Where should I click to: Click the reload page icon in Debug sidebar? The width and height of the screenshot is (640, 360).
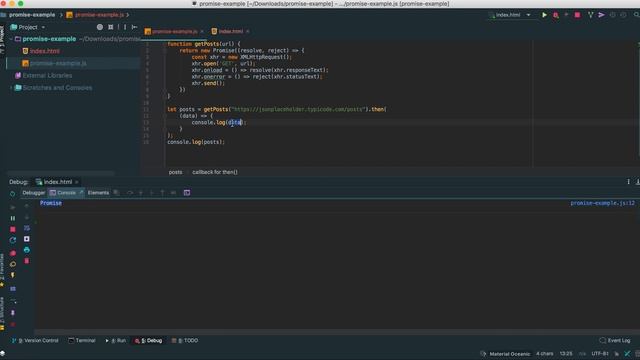pos(13,240)
